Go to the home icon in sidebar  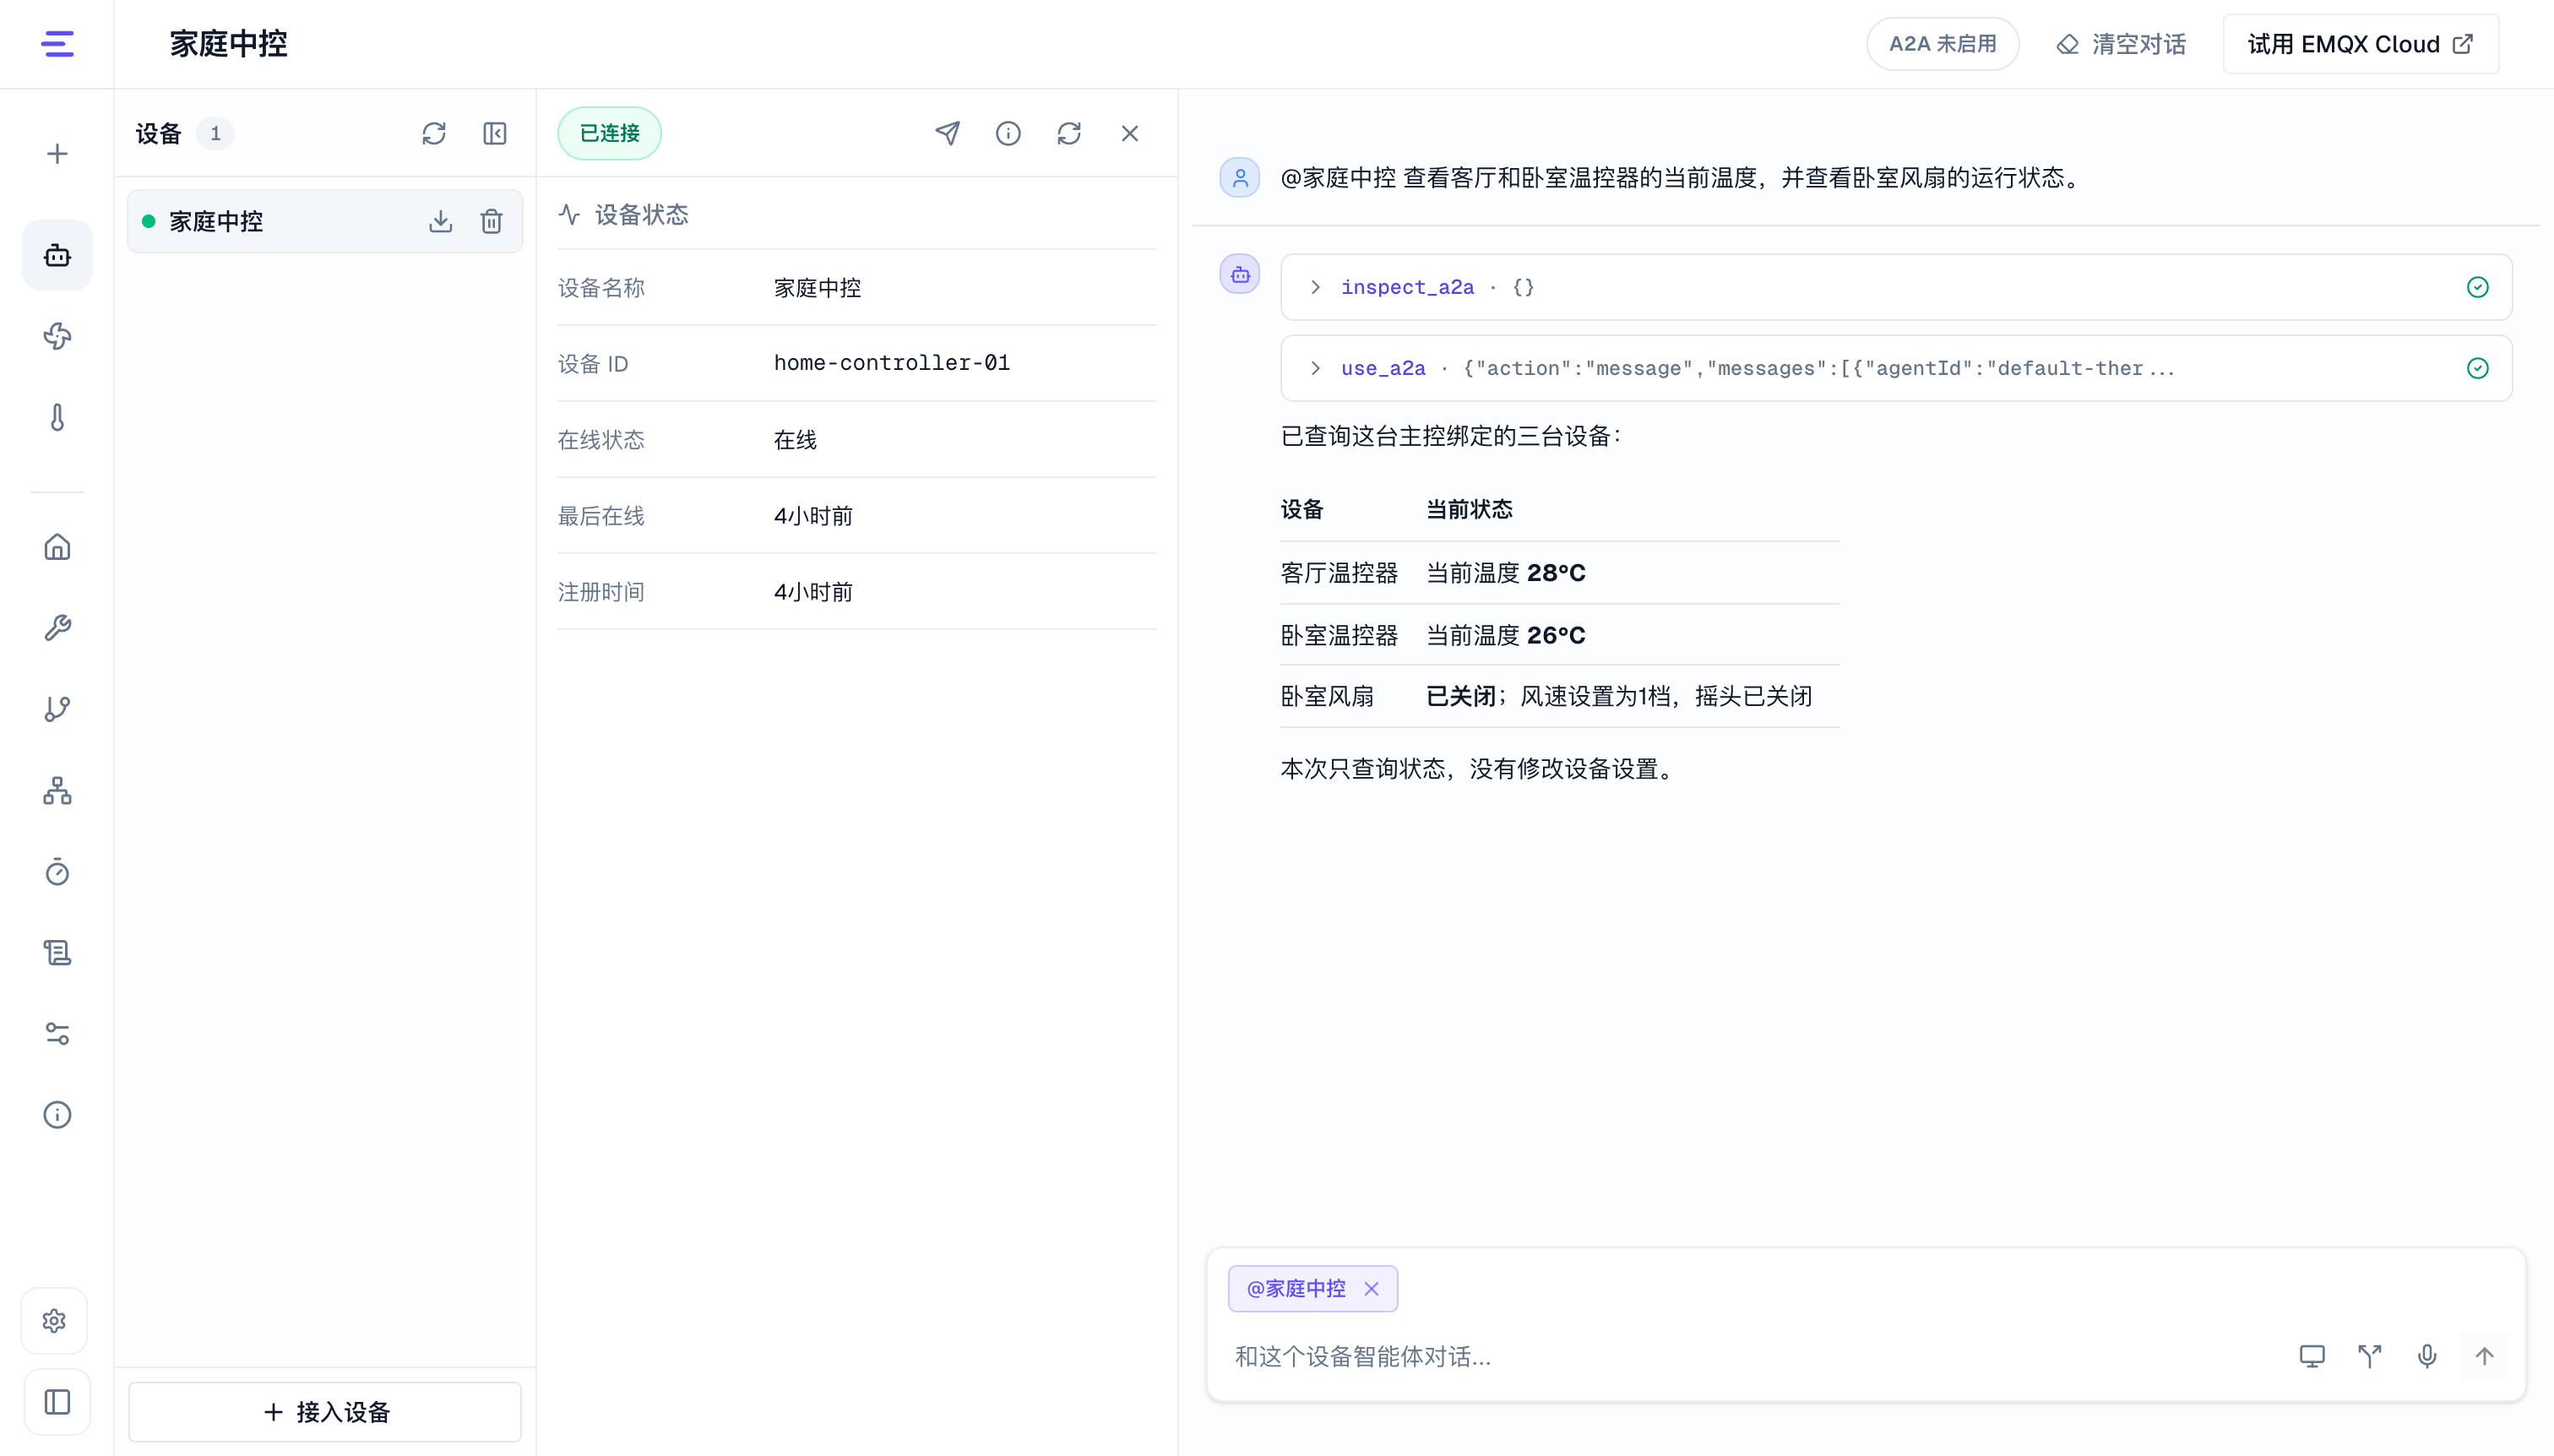point(57,547)
